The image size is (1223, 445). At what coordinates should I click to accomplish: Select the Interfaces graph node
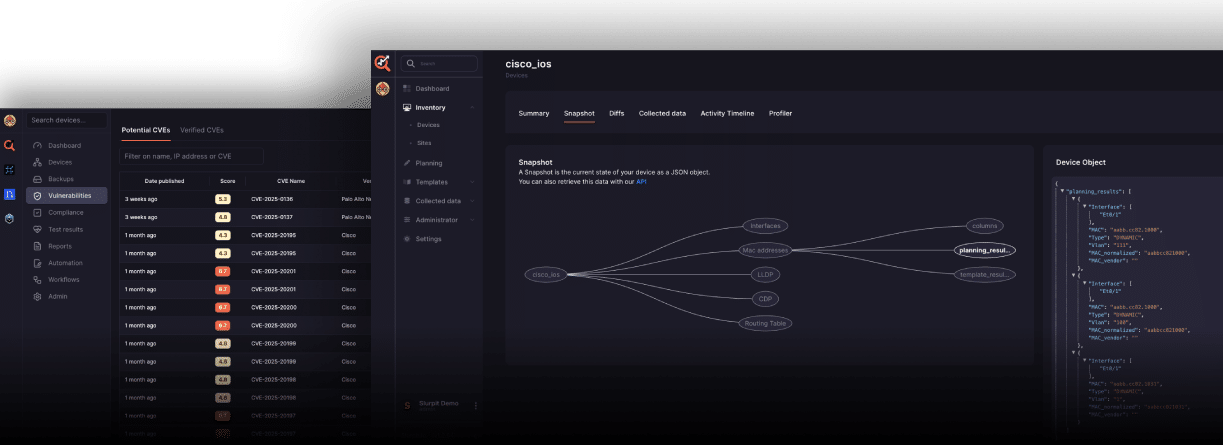(x=767, y=226)
